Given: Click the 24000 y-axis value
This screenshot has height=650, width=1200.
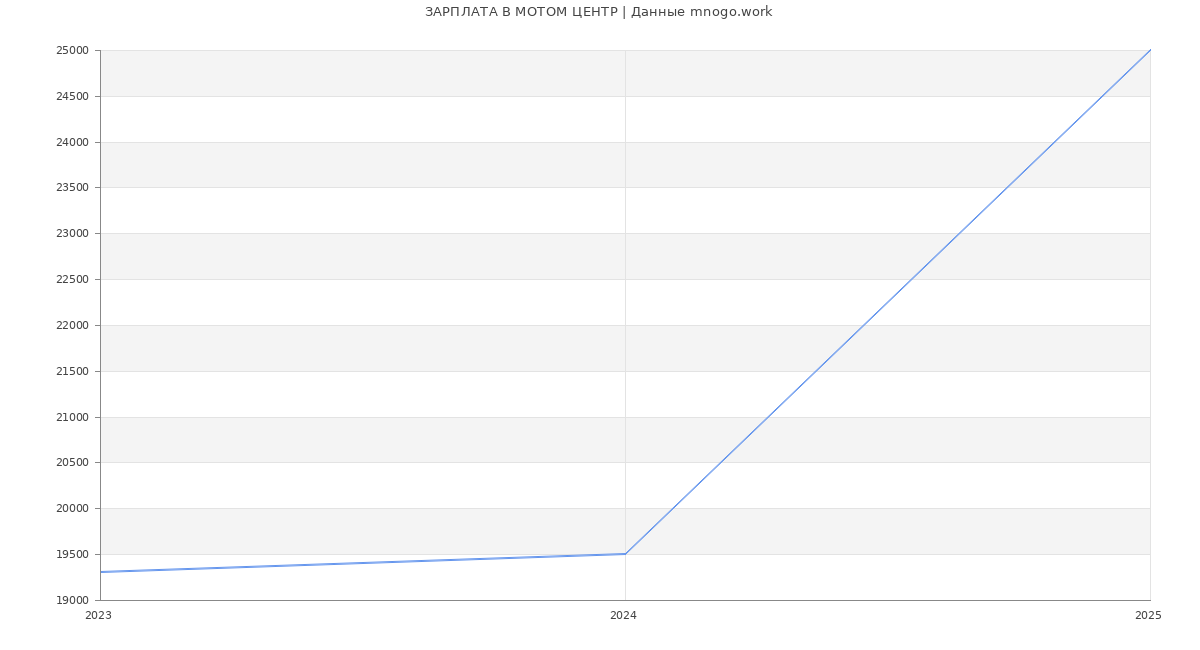Looking at the screenshot, I should [x=73, y=143].
